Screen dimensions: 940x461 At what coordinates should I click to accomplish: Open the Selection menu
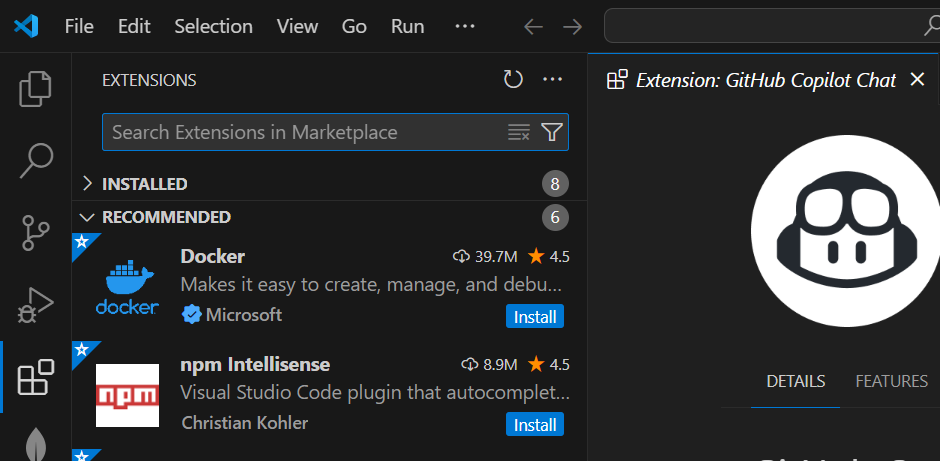click(212, 27)
